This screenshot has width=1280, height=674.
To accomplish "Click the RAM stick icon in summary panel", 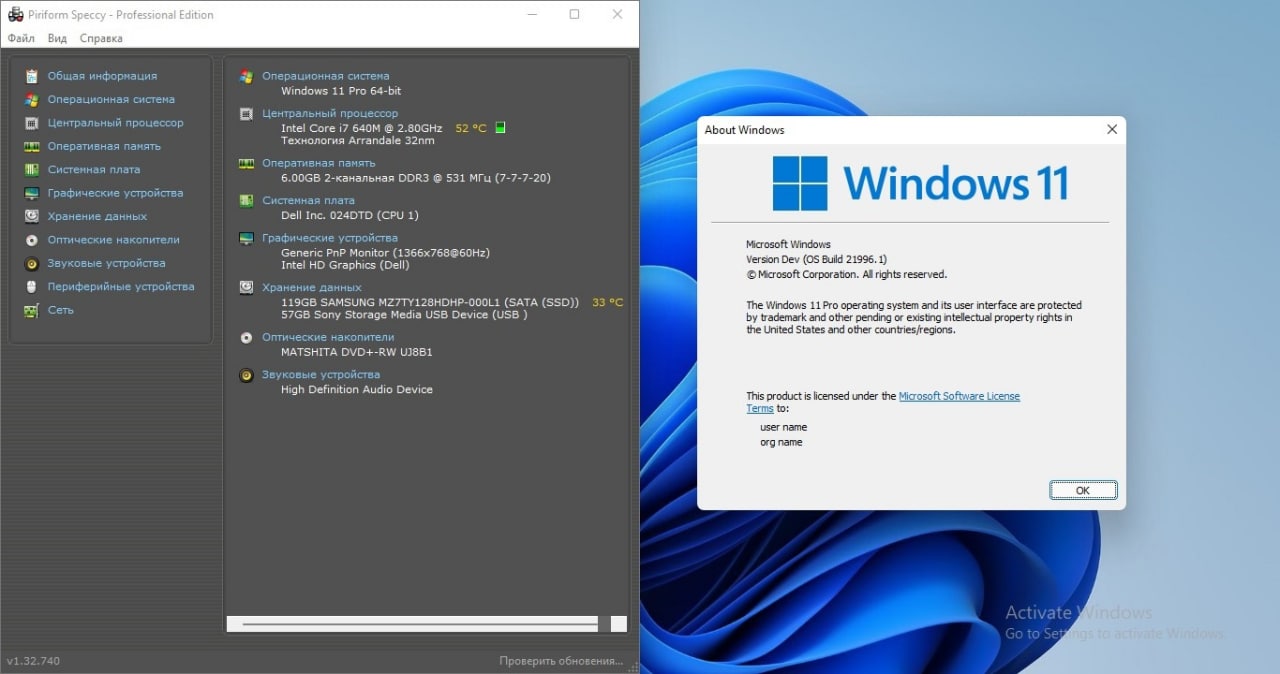I will point(246,163).
